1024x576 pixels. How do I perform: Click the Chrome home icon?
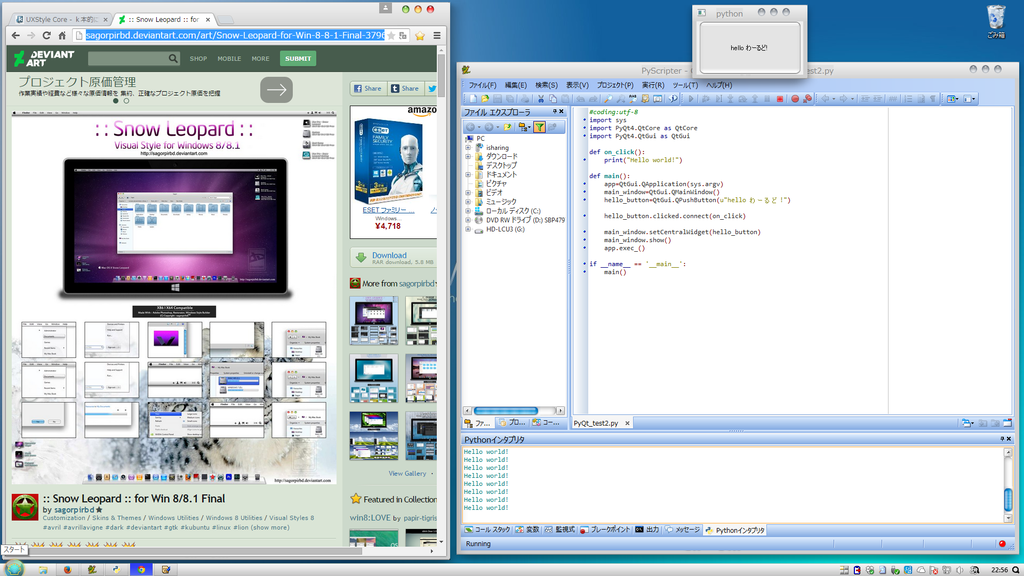click(62, 35)
